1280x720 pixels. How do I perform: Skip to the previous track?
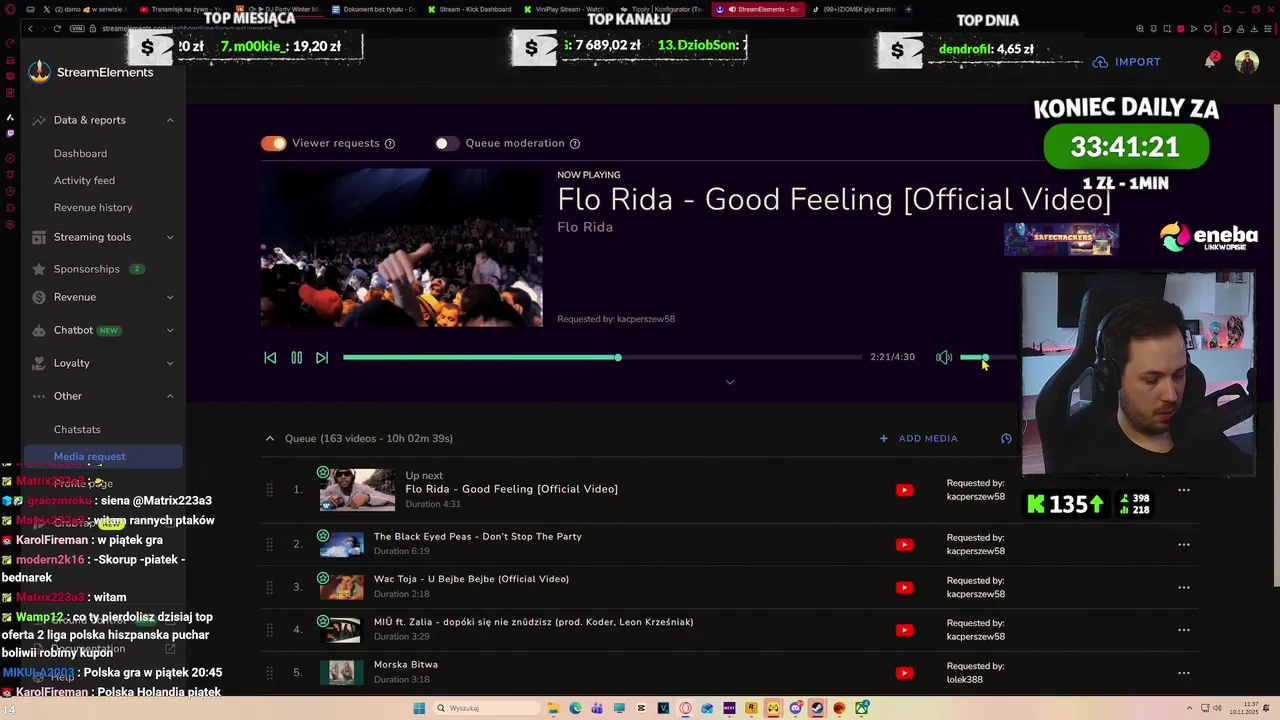(x=270, y=357)
